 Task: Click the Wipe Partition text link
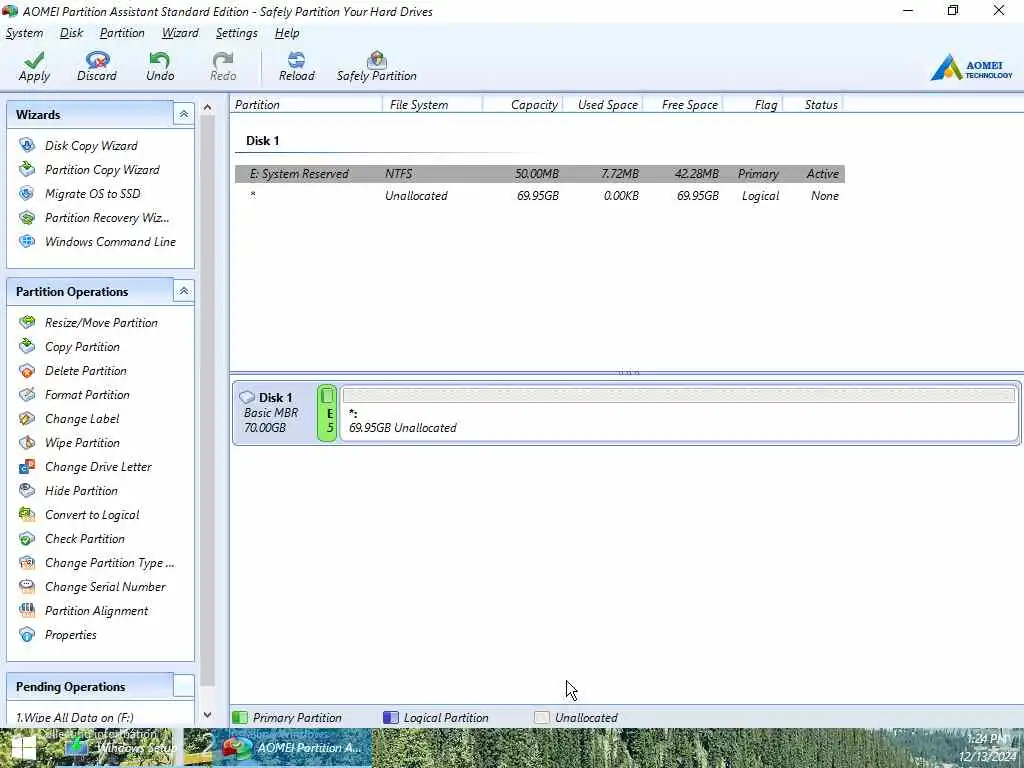click(x=82, y=443)
